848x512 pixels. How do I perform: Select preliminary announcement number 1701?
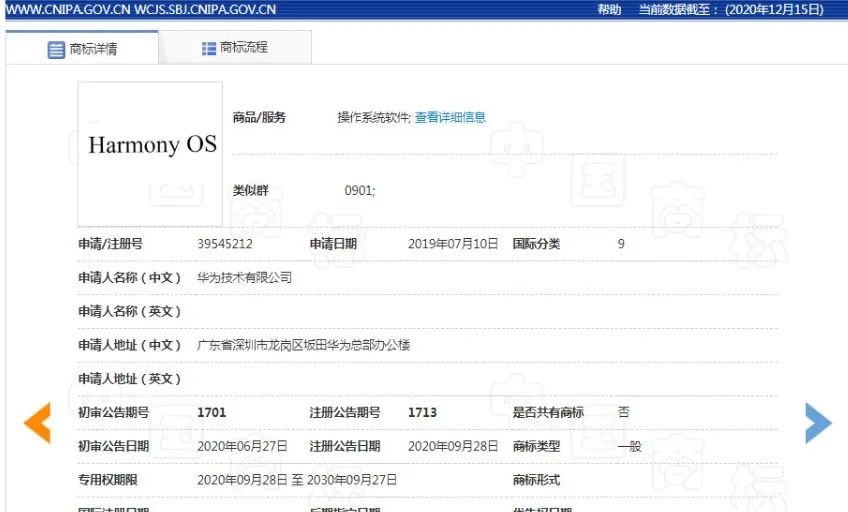pos(211,413)
